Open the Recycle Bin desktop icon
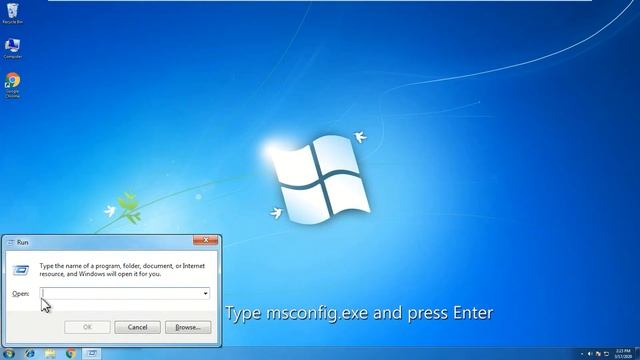 click(13, 13)
